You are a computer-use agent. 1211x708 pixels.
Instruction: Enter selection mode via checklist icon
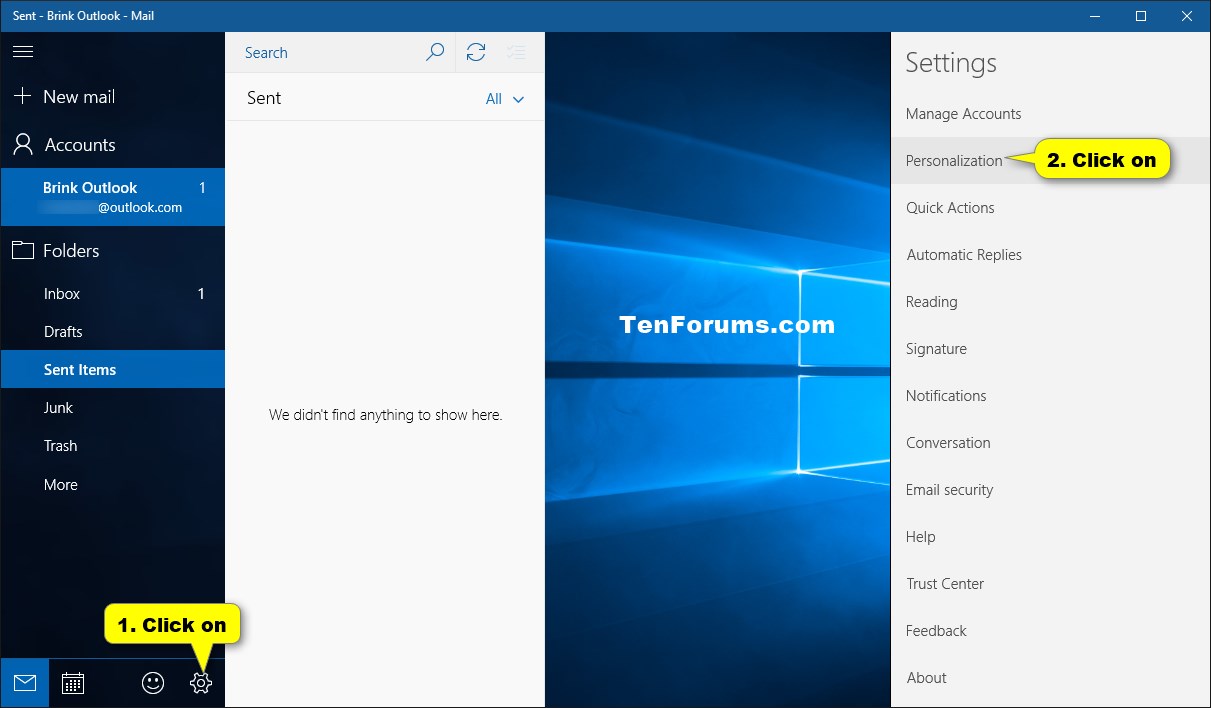coord(516,53)
